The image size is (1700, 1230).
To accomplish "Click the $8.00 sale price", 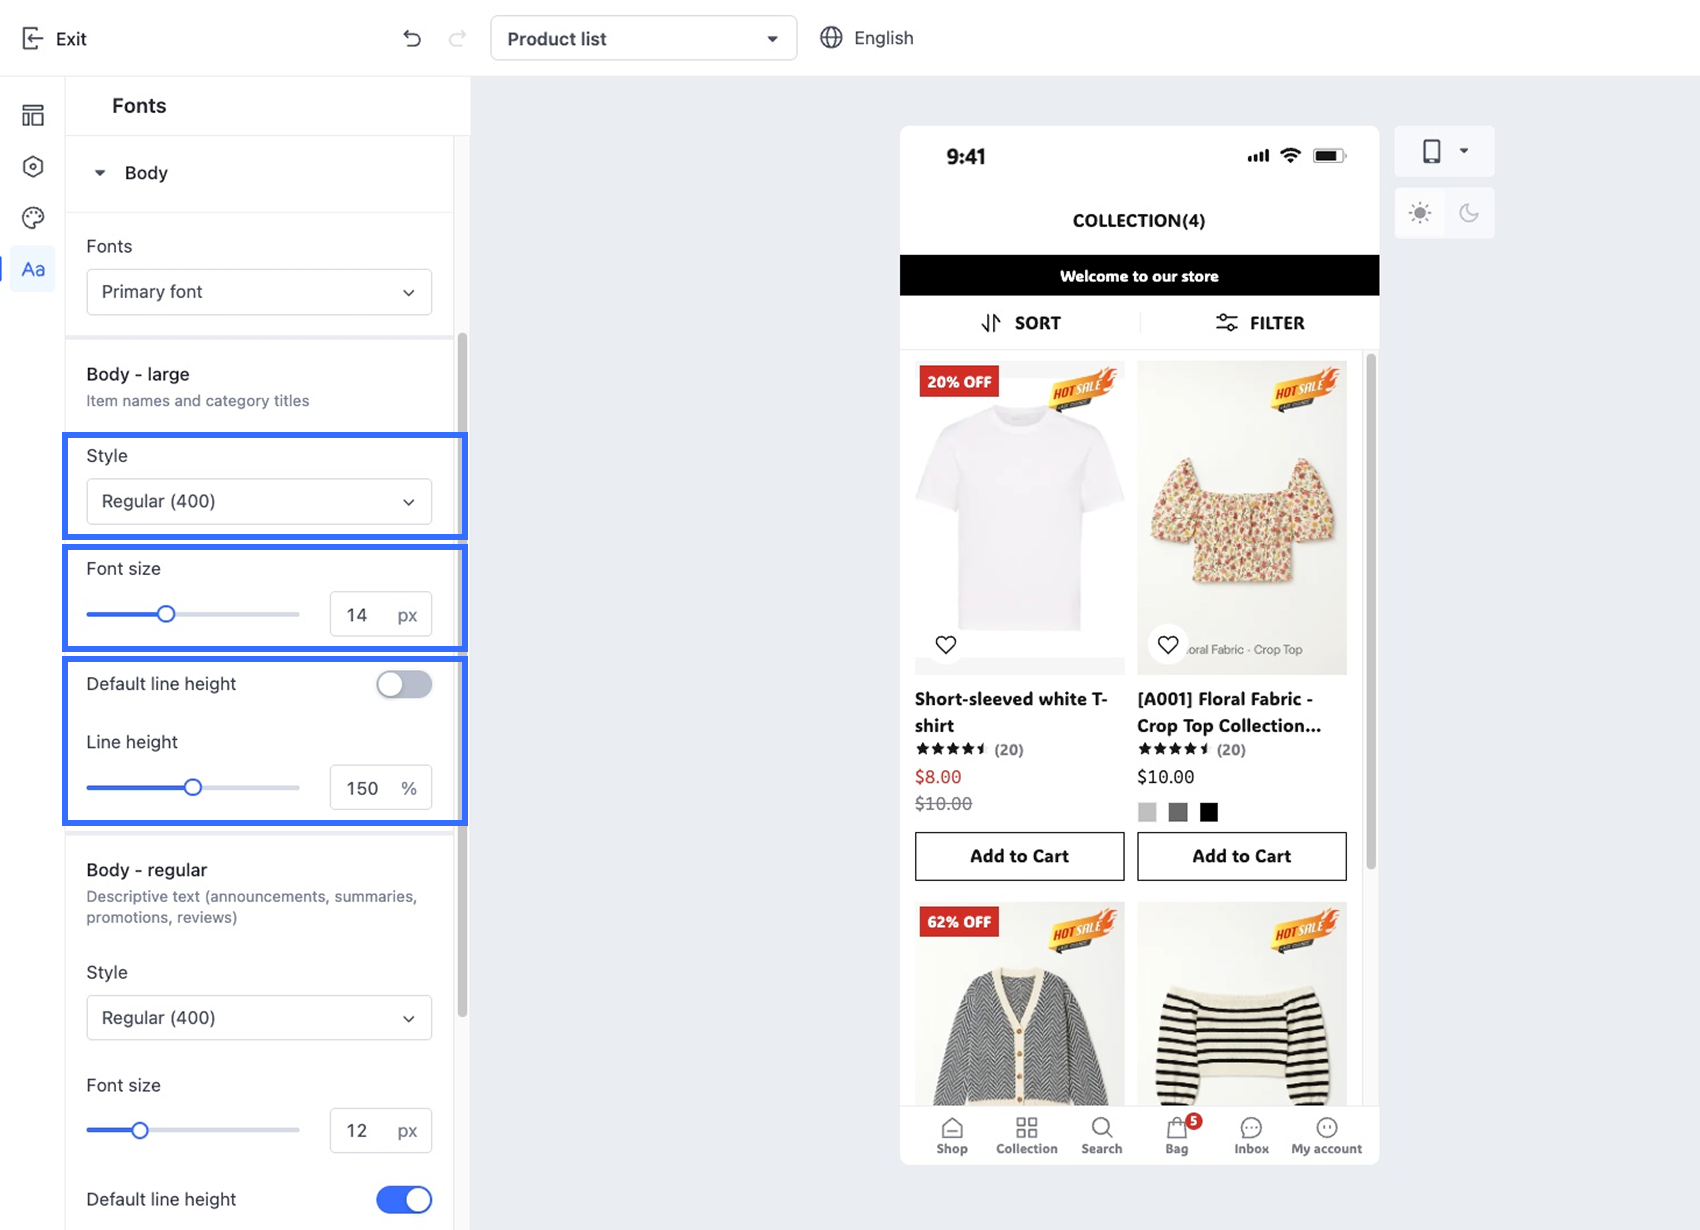I will (x=938, y=777).
